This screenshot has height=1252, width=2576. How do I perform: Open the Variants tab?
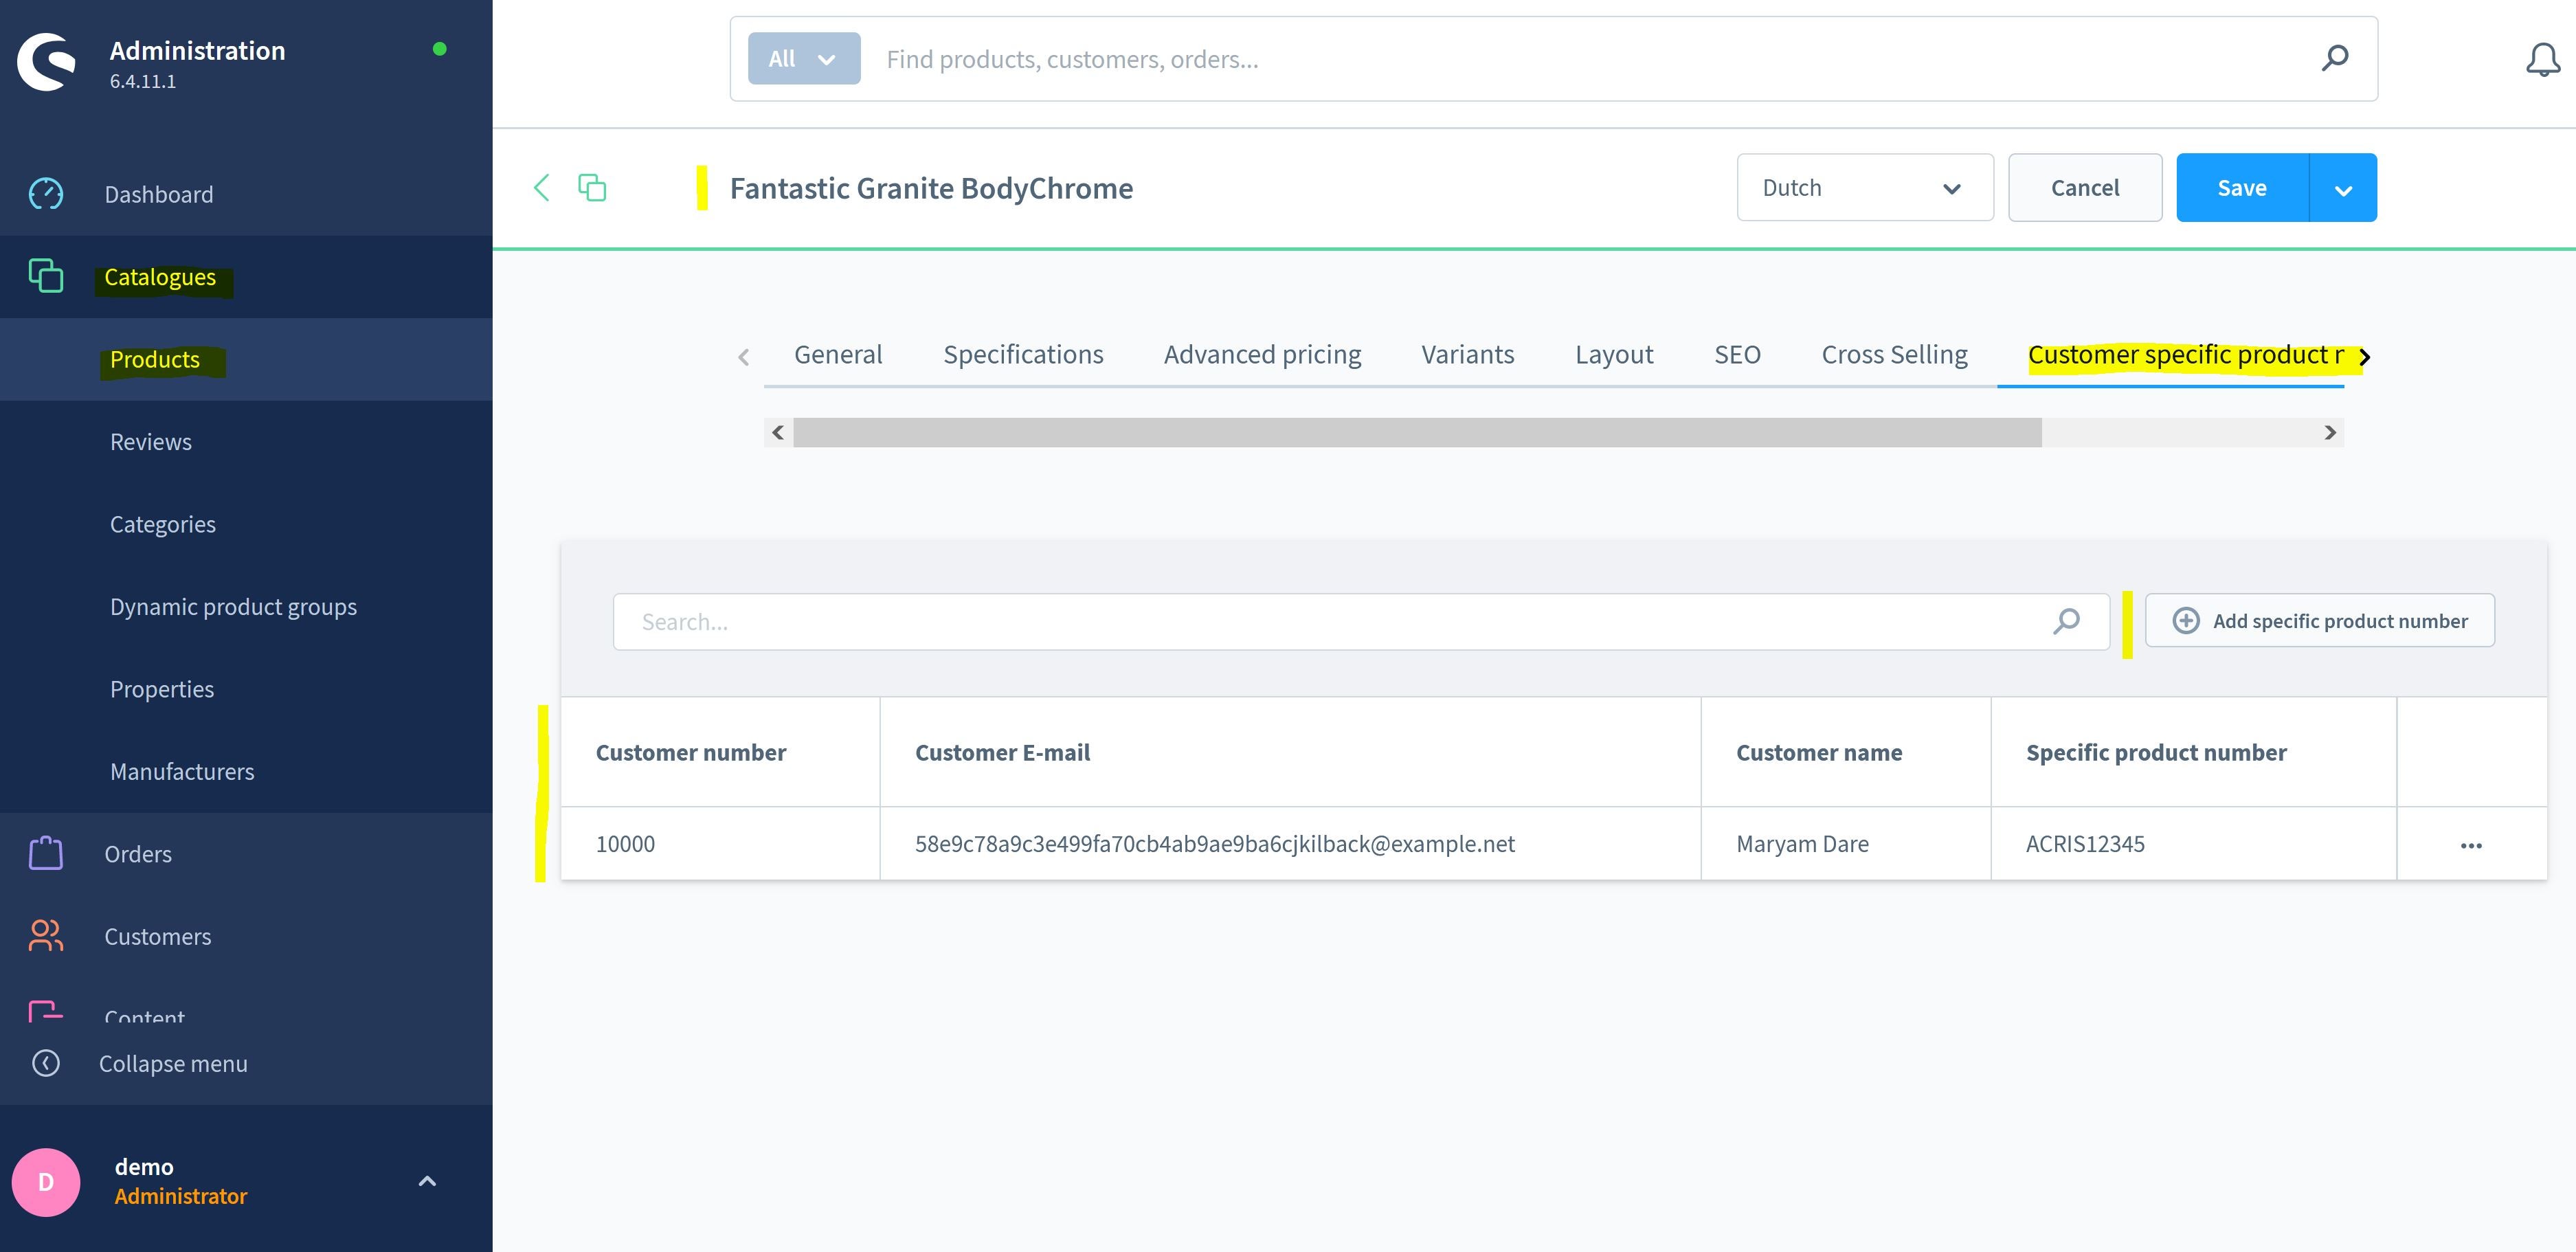[1467, 354]
